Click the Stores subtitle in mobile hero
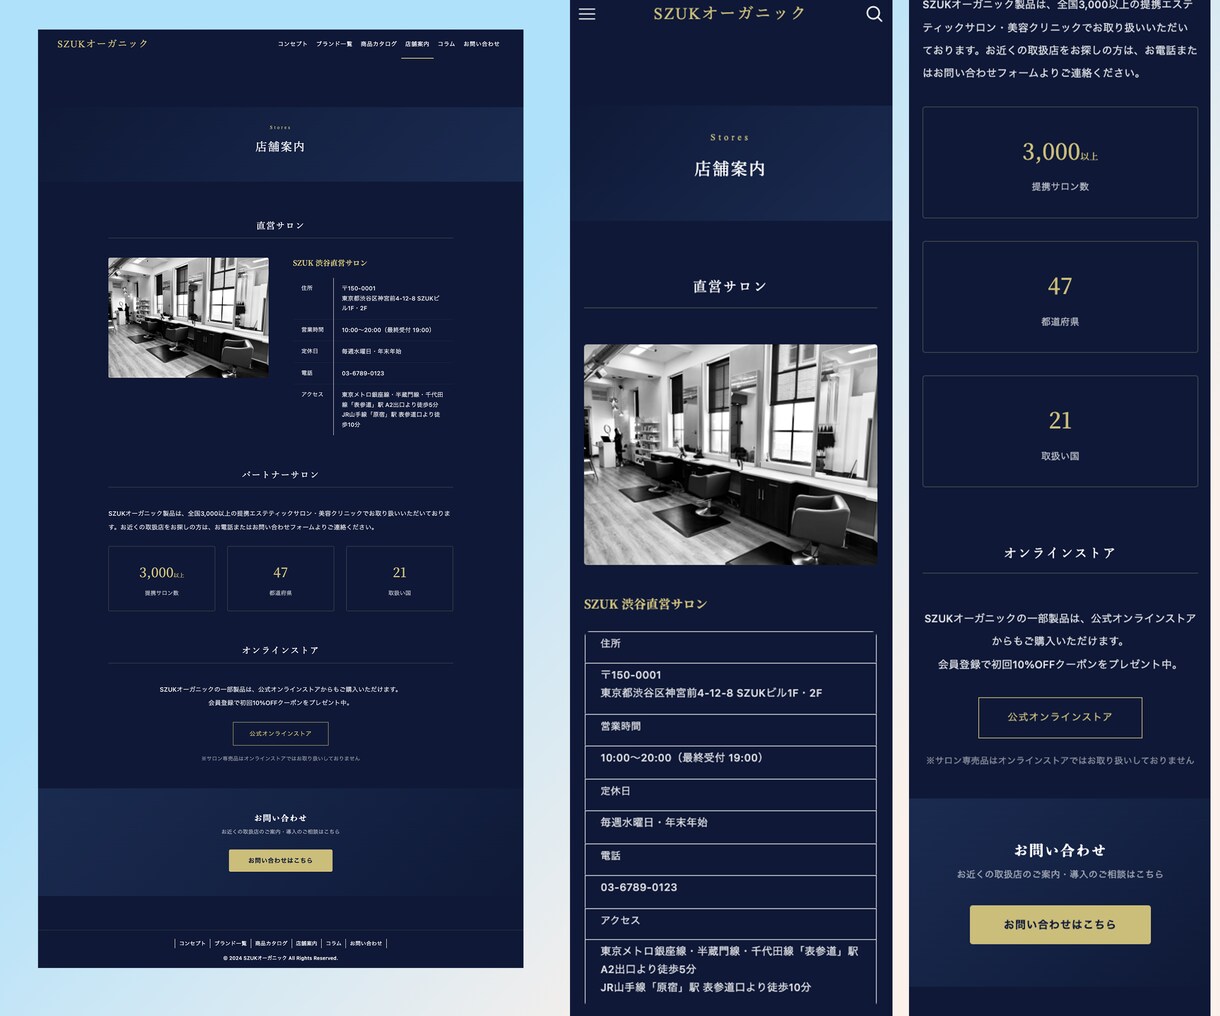This screenshot has width=1220, height=1016. click(730, 138)
